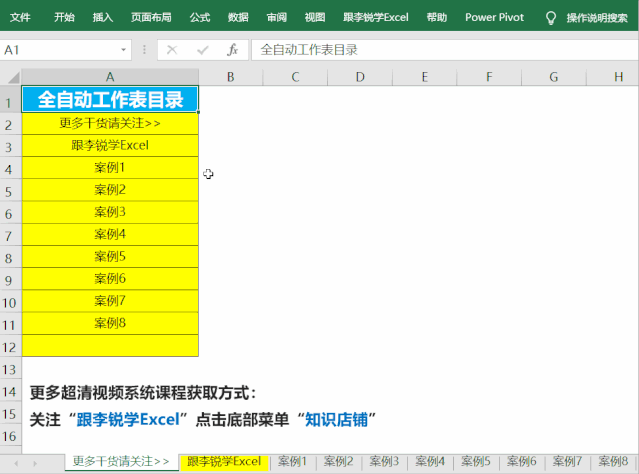This screenshot has width=639, height=474.
Task: Switch to the 开始 ribbon tab
Action: 64,17
